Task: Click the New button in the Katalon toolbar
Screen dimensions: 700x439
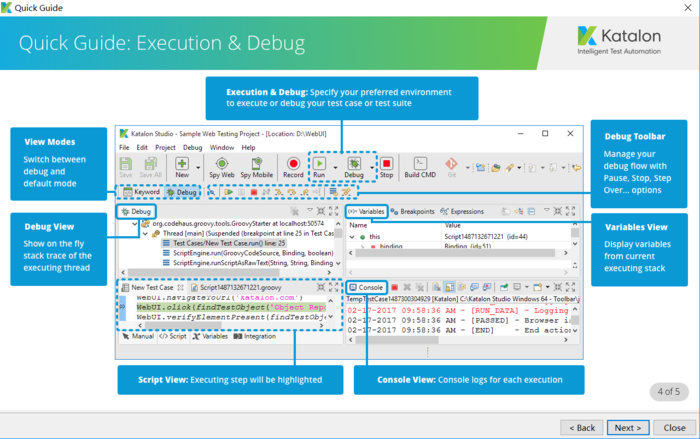Action: click(182, 167)
